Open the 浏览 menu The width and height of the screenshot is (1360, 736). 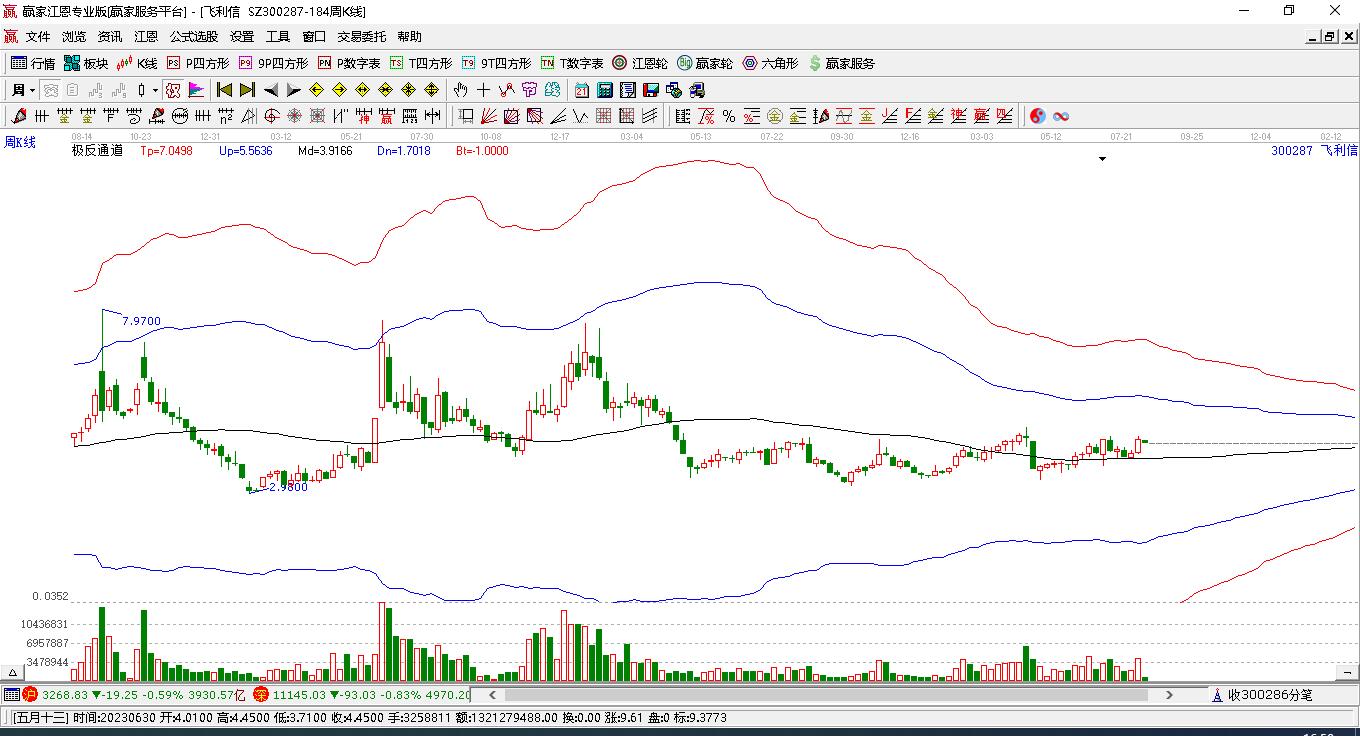pos(74,37)
